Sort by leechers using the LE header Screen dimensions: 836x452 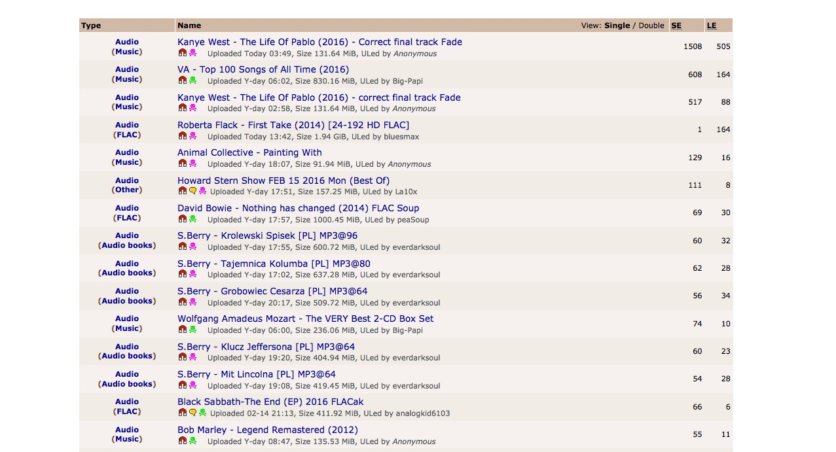pyautogui.click(x=712, y=26)
